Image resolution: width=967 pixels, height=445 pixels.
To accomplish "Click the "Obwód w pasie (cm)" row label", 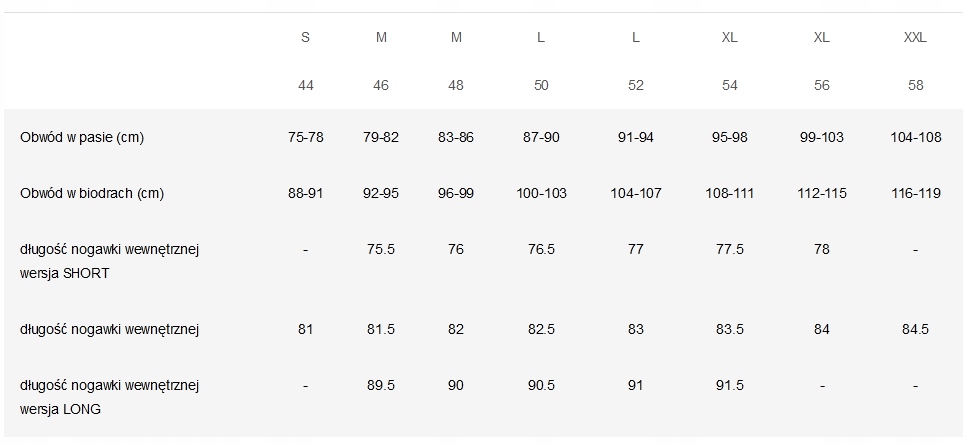I will click(82, 137).
